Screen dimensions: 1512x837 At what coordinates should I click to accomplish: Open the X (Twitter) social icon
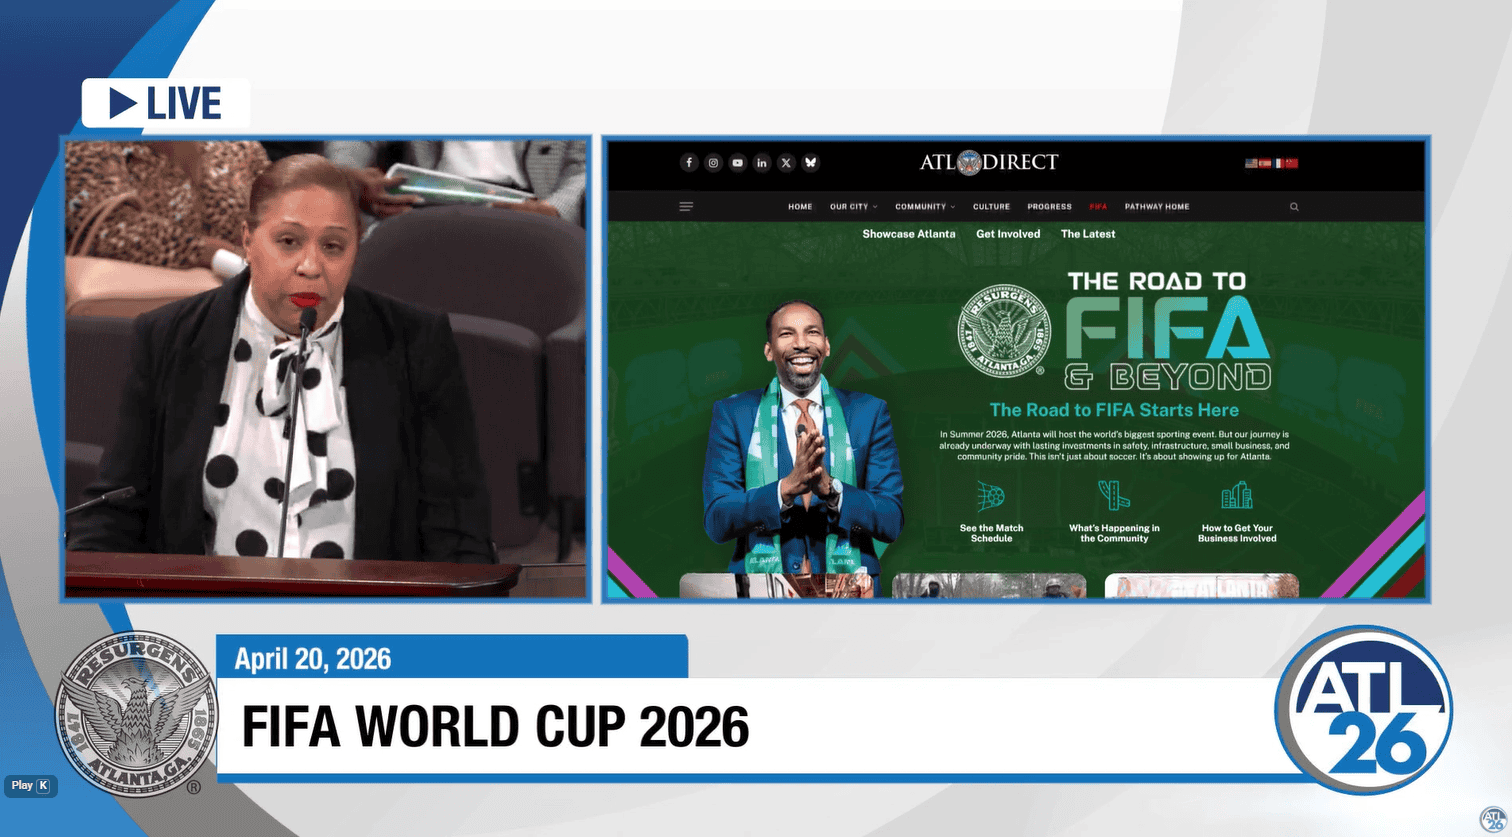[x=786, y=163]
